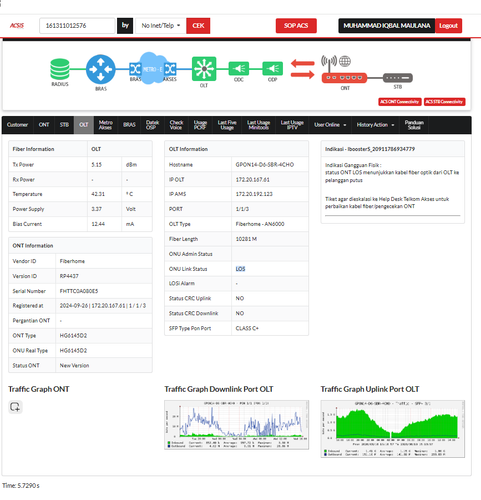
Task: Open the Traffic Graph Downlink Port OLT thumbnail
Action: [236, 425]
